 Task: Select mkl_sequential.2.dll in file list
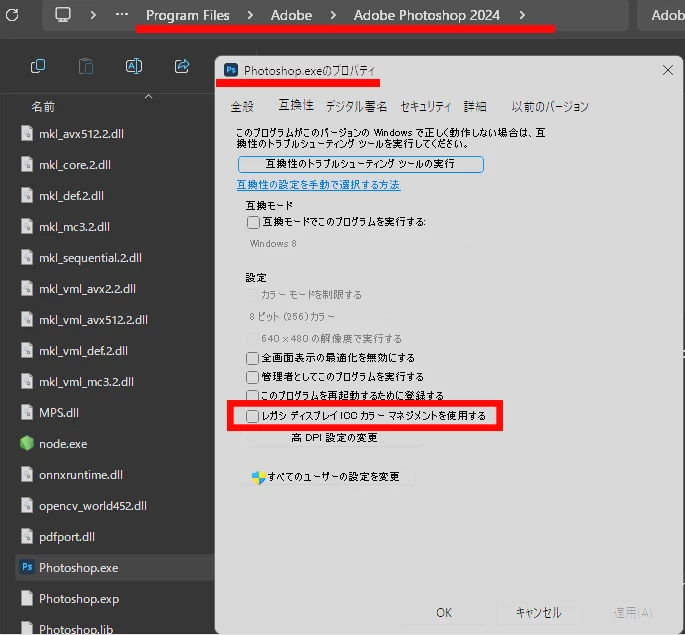click(x=90, y=258)
